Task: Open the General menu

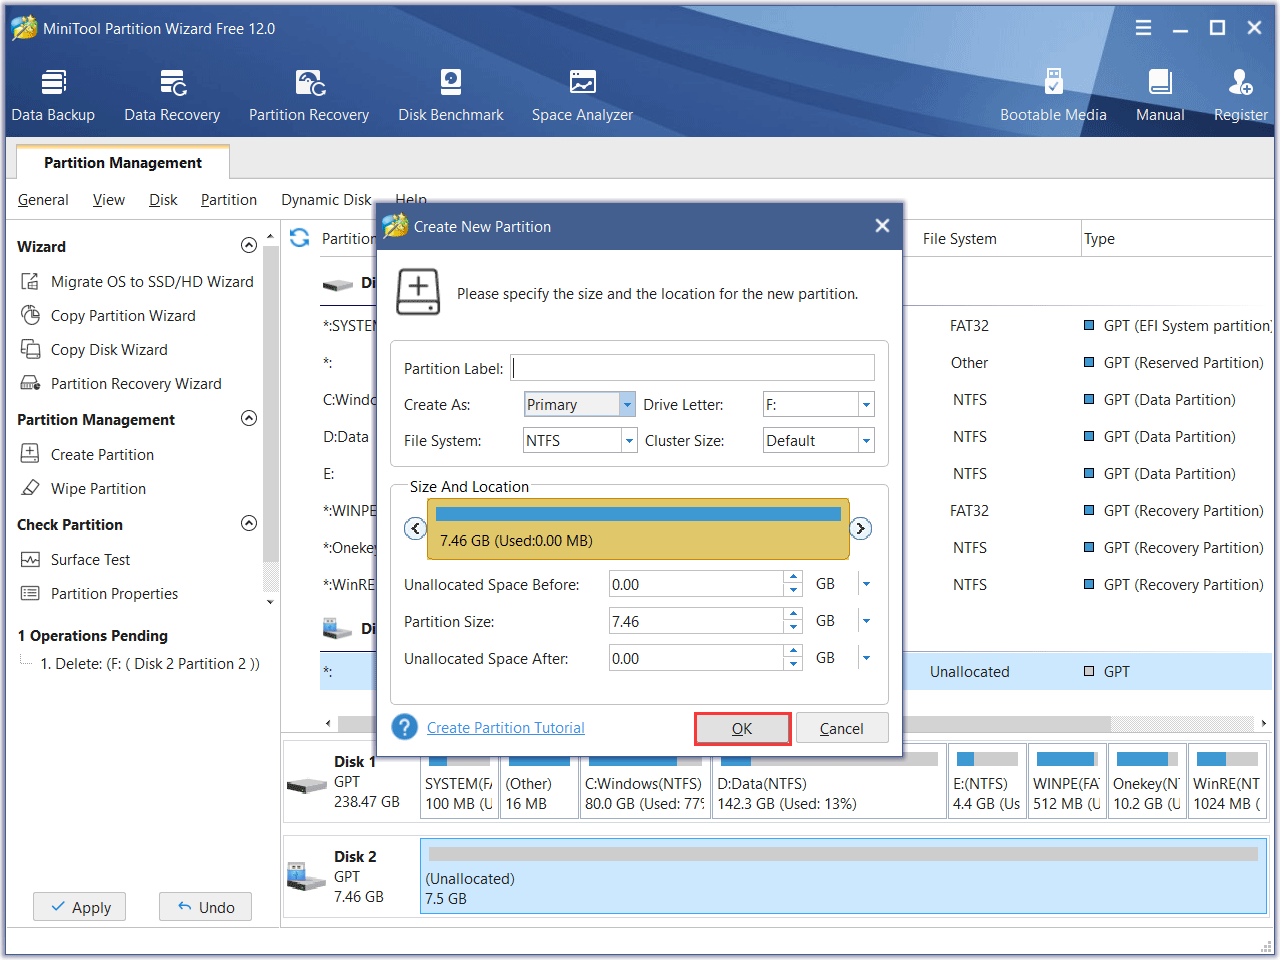Action: click(43, 200)
